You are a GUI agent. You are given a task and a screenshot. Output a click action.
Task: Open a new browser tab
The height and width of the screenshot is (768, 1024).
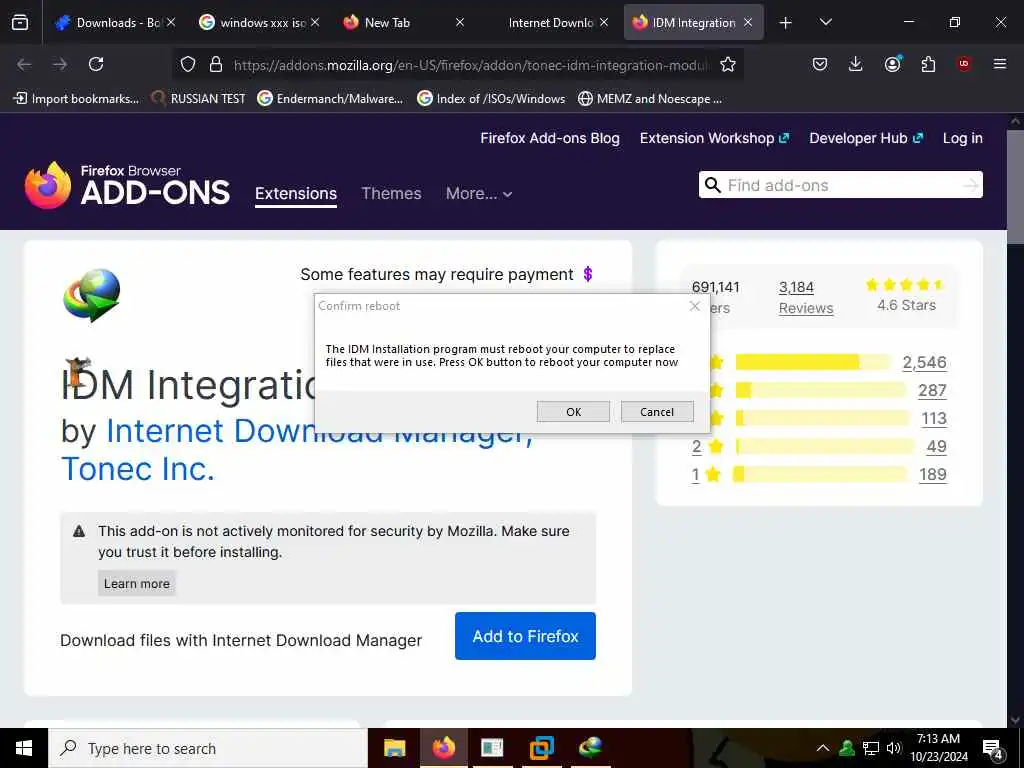point(786,23)
